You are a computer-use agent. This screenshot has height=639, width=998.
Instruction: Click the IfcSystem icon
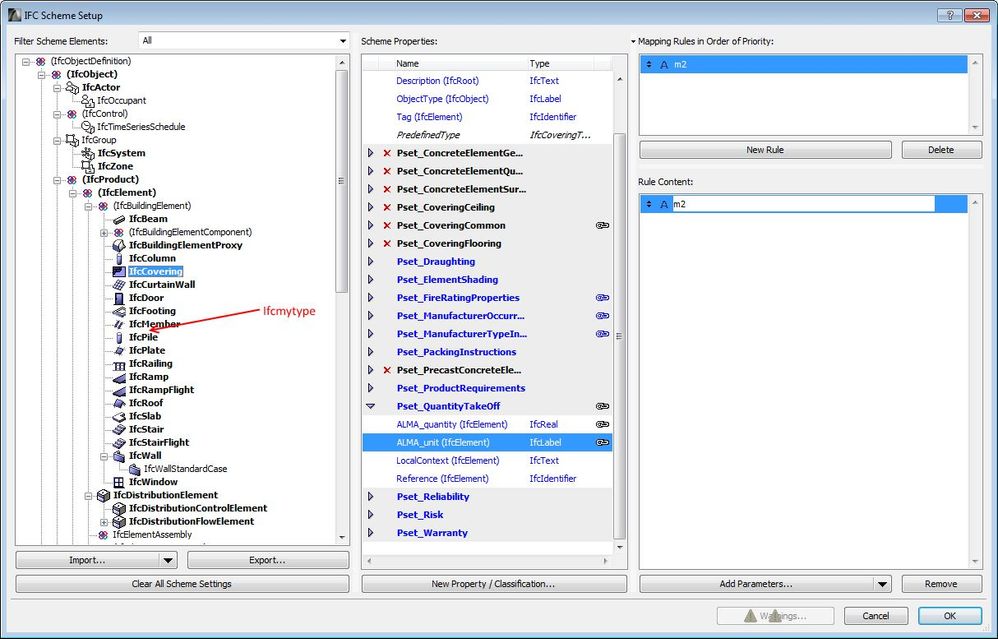click(88, 153)
